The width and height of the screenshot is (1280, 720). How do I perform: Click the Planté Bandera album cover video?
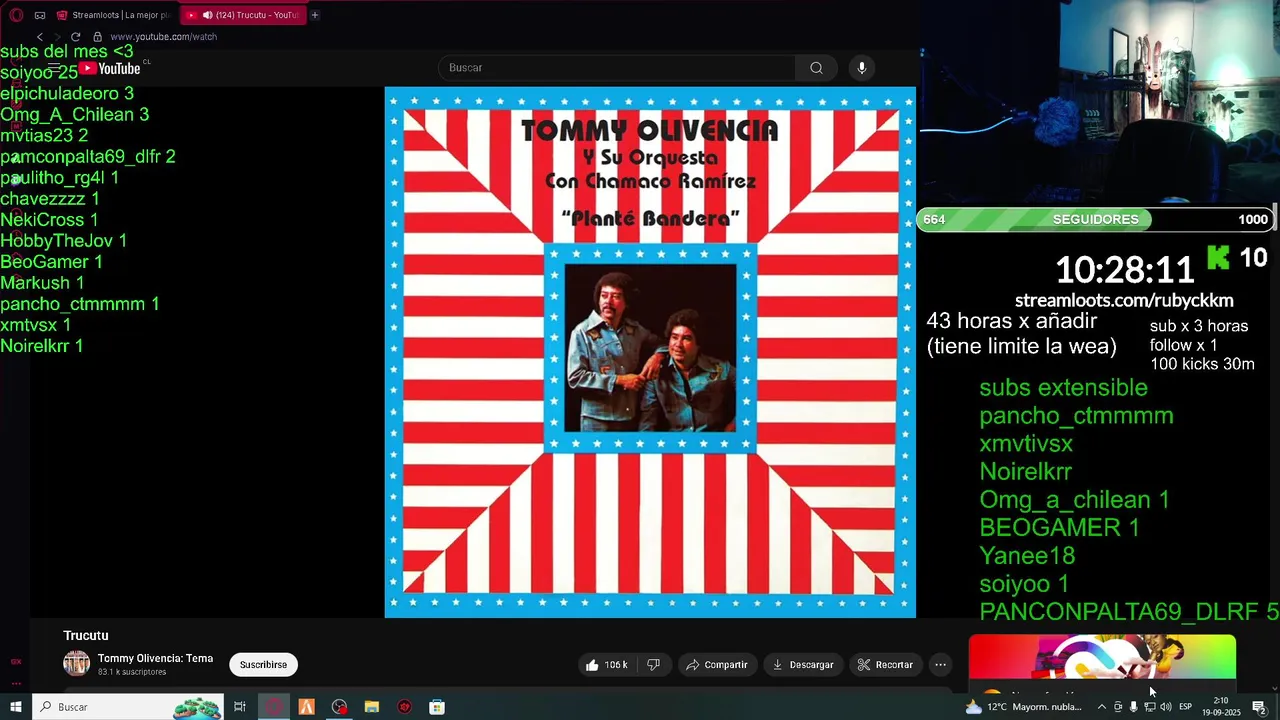(x=650, y=352)
